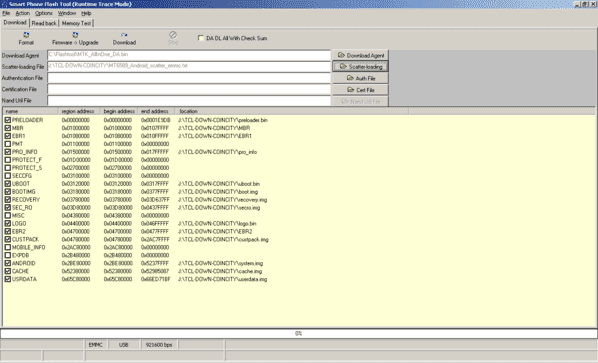
Task: Click the system.img location path
Action: coord(220,263)
